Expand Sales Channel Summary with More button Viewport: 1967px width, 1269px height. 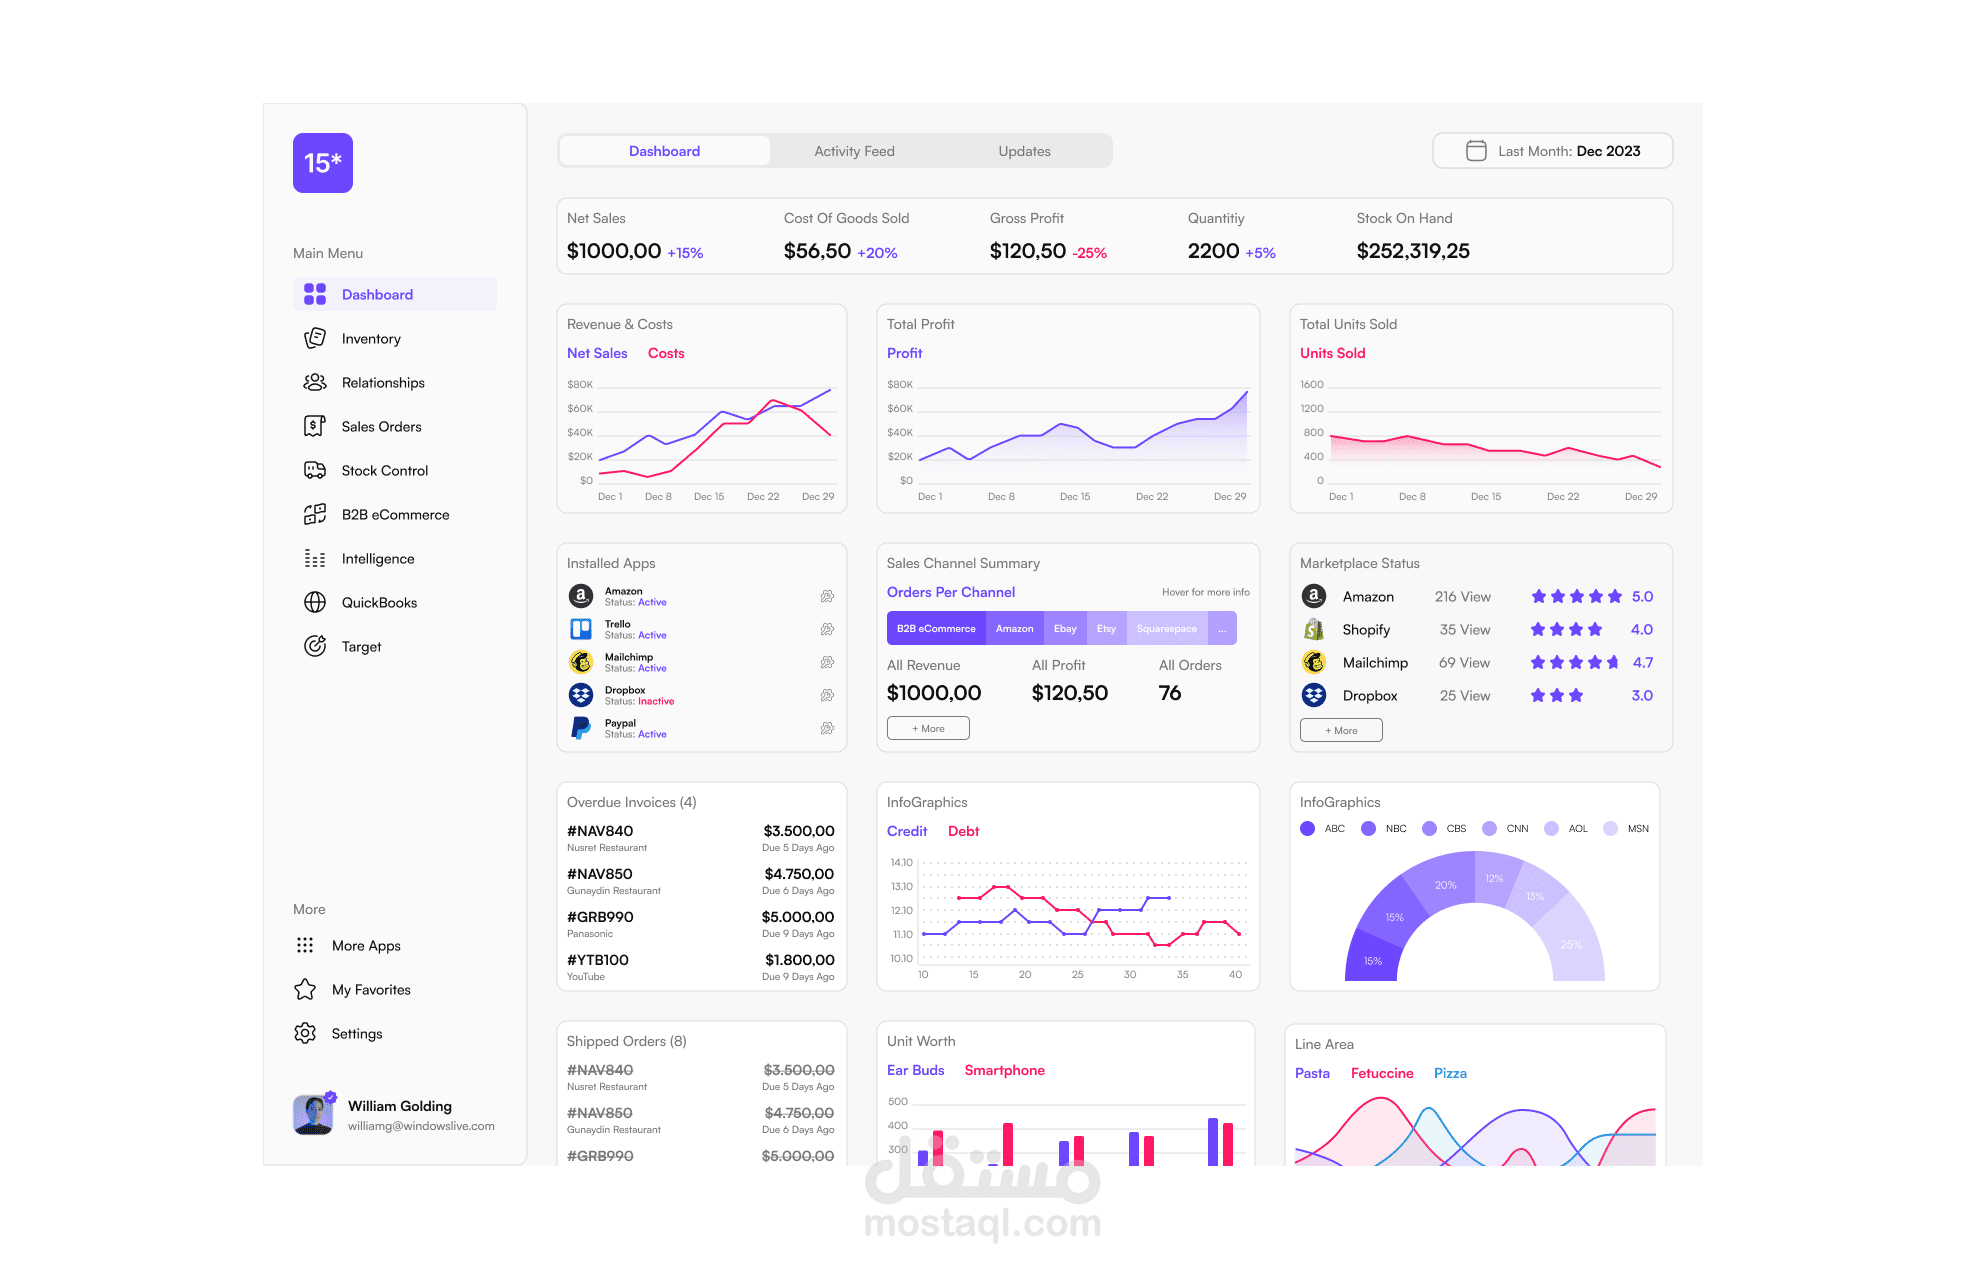coord(928,728)
